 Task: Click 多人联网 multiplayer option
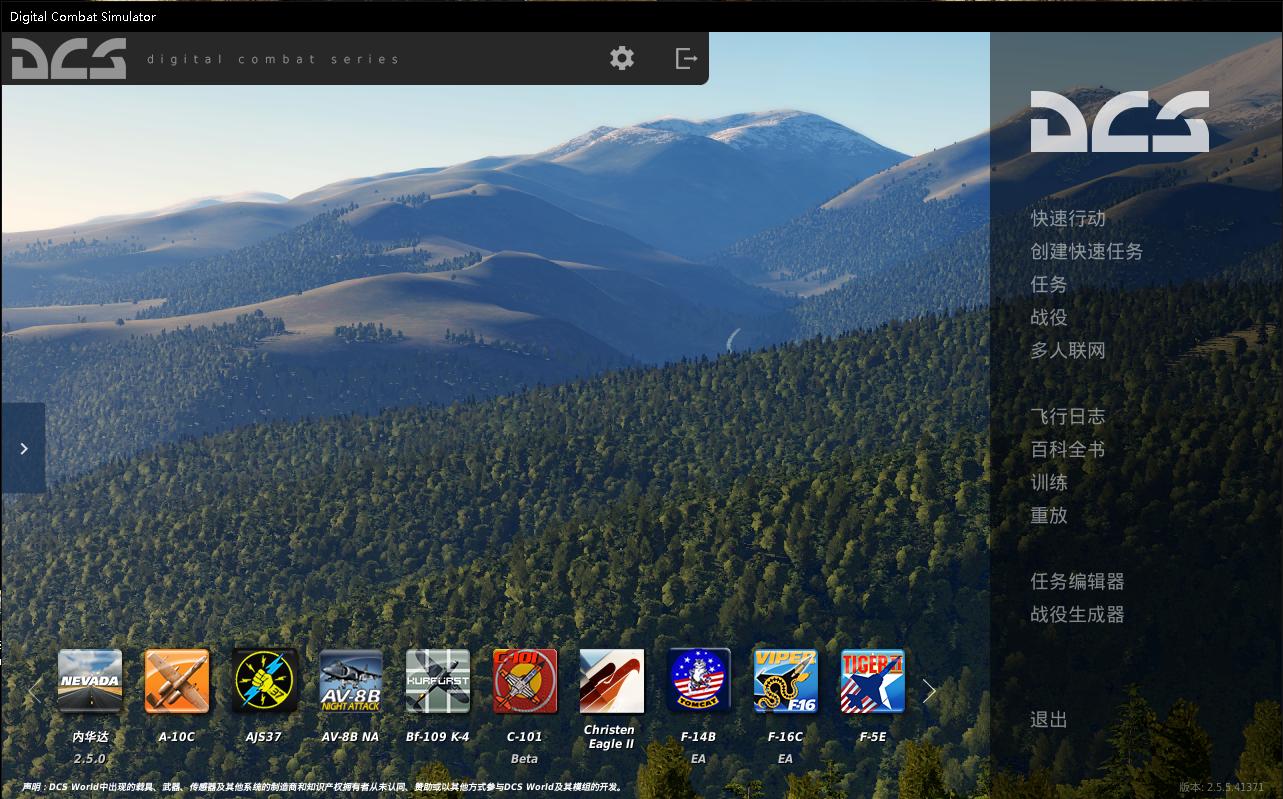1068,350
